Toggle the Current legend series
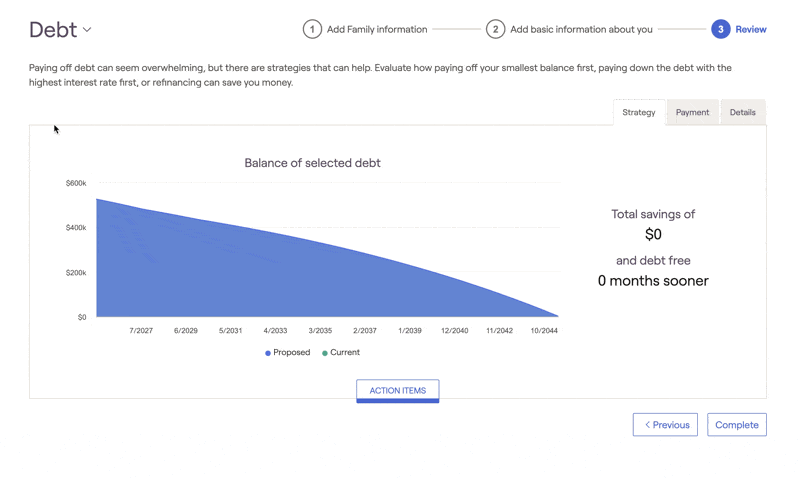800x478 pixels. pyautogui.click(x=341, y=353)
